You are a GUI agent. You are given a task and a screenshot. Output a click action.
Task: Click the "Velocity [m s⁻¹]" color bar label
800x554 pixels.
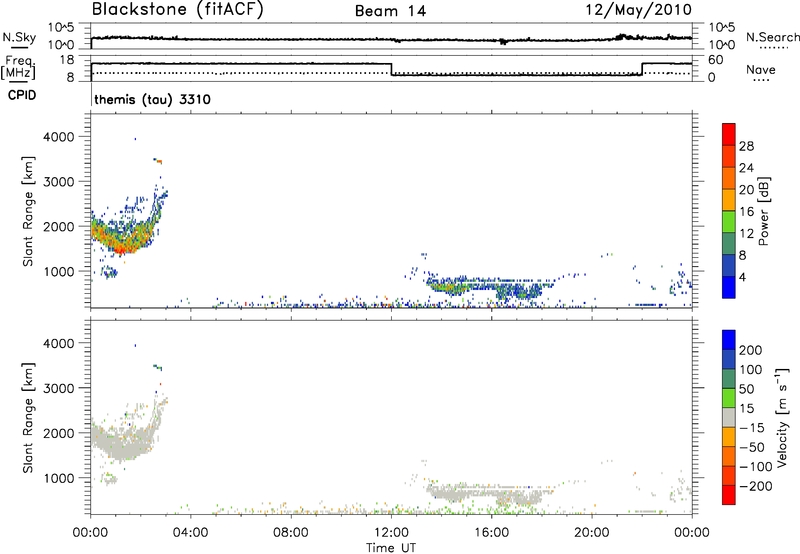point(782,417)
